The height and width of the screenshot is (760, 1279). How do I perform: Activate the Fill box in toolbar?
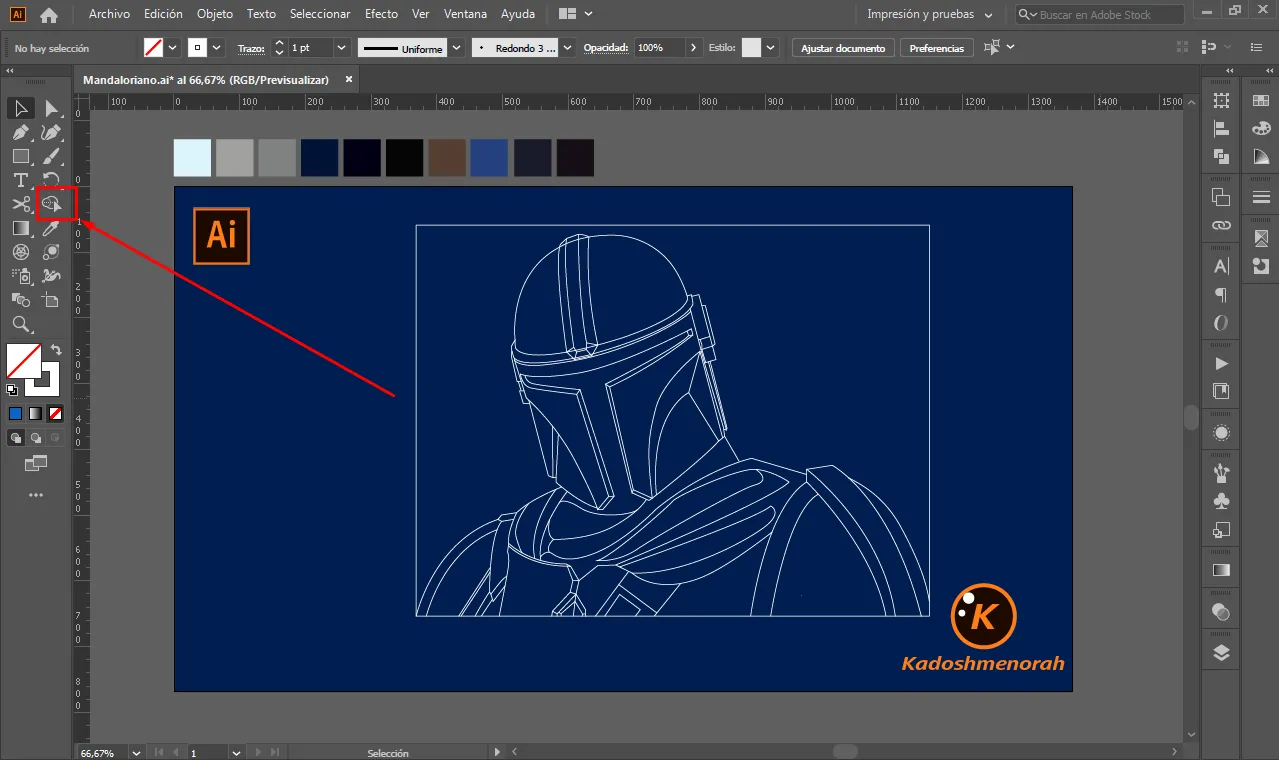point(24,361)
